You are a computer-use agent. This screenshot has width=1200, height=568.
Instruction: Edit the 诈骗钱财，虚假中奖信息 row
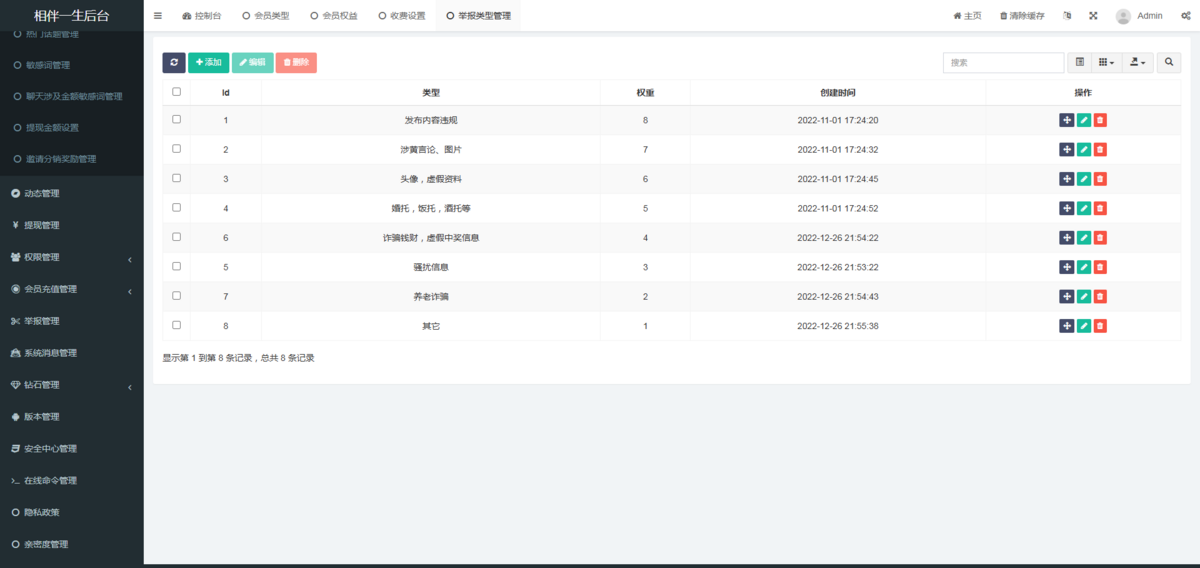1084,238
